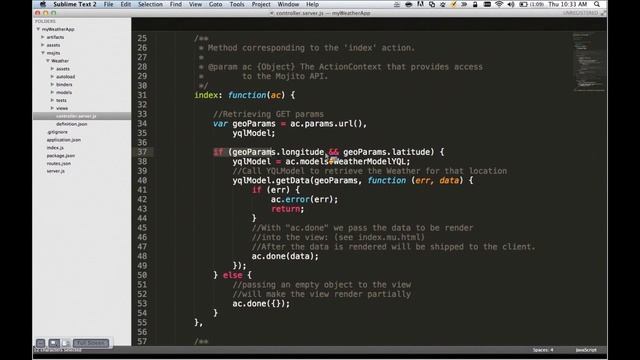This screenshot has width=640, height=360.
Task: Expand the autoload folder
Action: (52, 77)
